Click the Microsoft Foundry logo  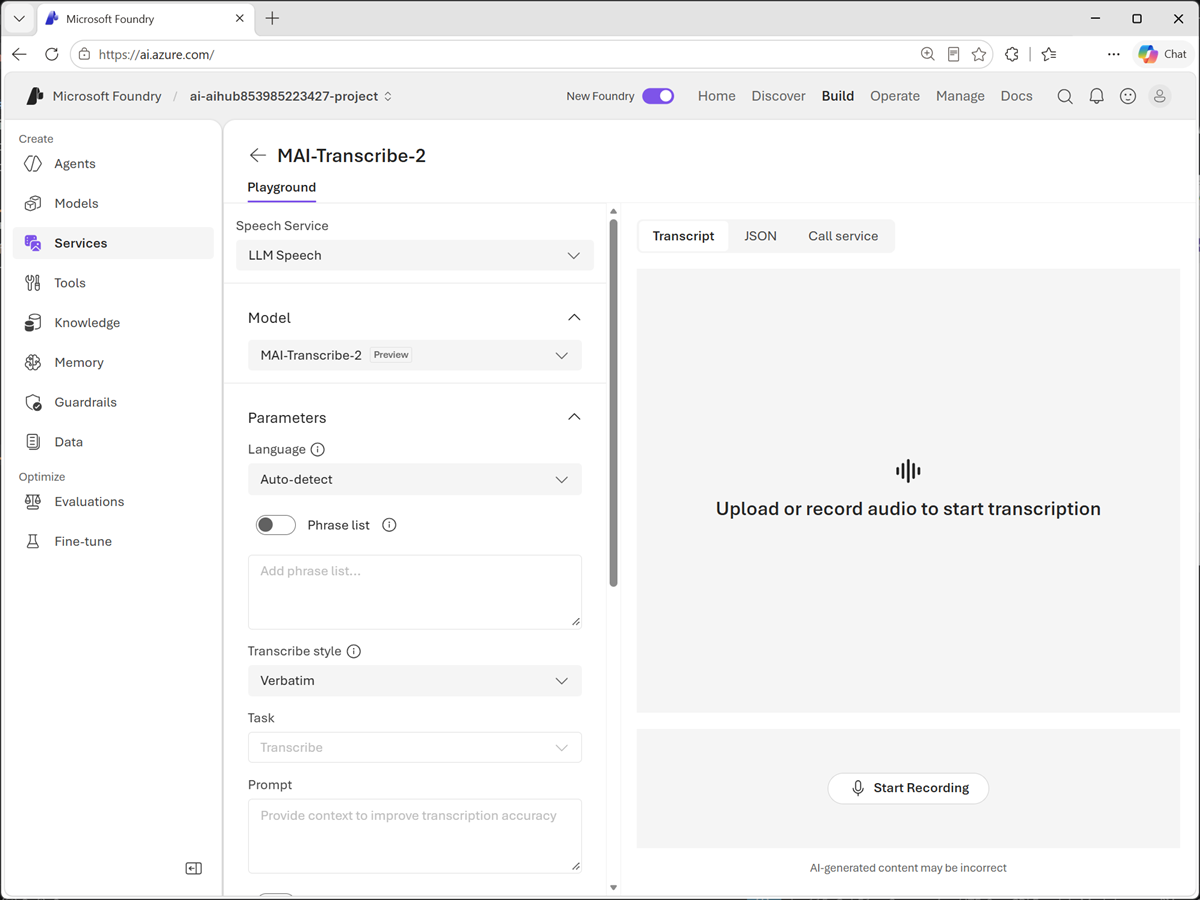pyautogui.click(x=35, y=96)
